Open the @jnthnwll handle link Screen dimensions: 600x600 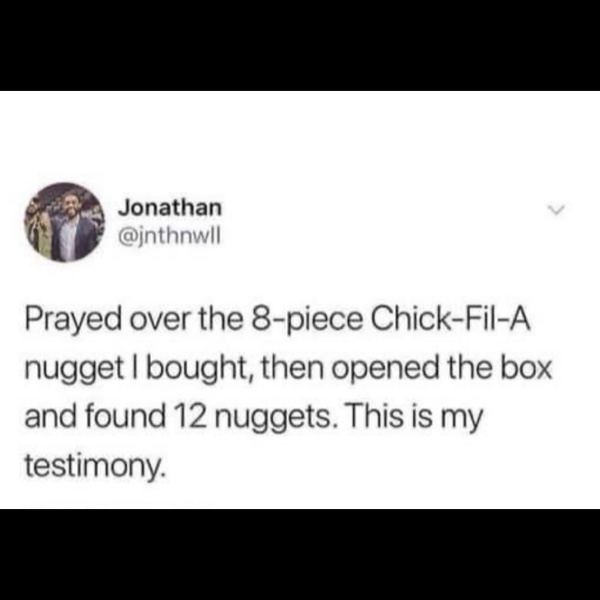coord(170,238)
